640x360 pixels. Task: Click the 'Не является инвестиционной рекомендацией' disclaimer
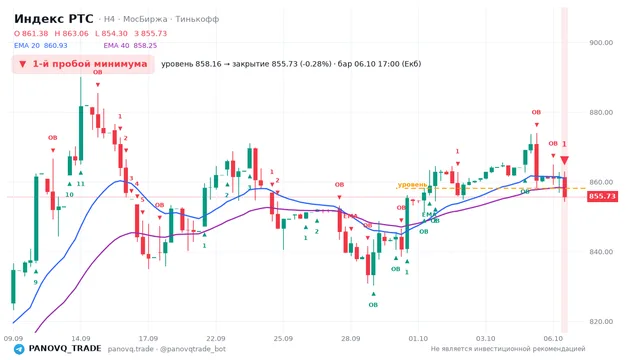tap(508, 349)
